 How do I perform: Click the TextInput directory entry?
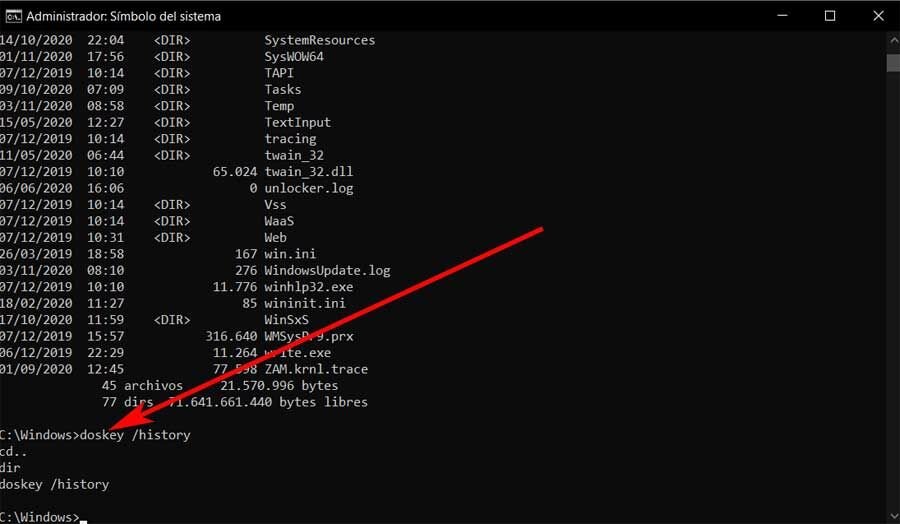[298, 122]
